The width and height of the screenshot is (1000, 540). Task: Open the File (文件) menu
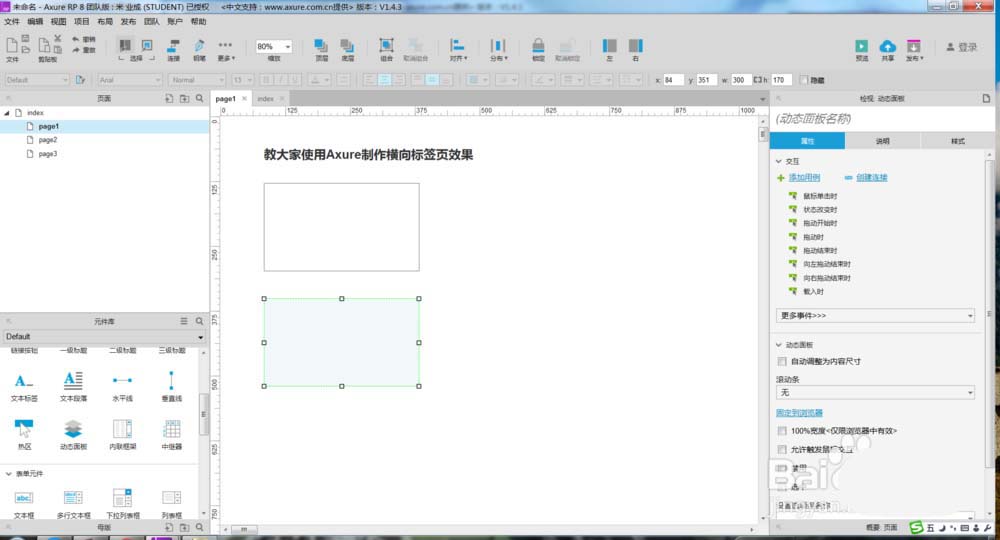pyautogui.click(x=12, y=22)
